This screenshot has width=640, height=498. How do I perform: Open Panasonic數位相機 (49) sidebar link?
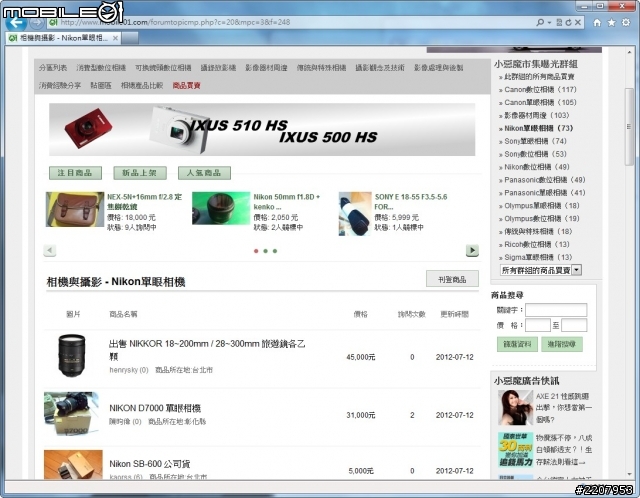pyautogui.click(x=544, y=180)
